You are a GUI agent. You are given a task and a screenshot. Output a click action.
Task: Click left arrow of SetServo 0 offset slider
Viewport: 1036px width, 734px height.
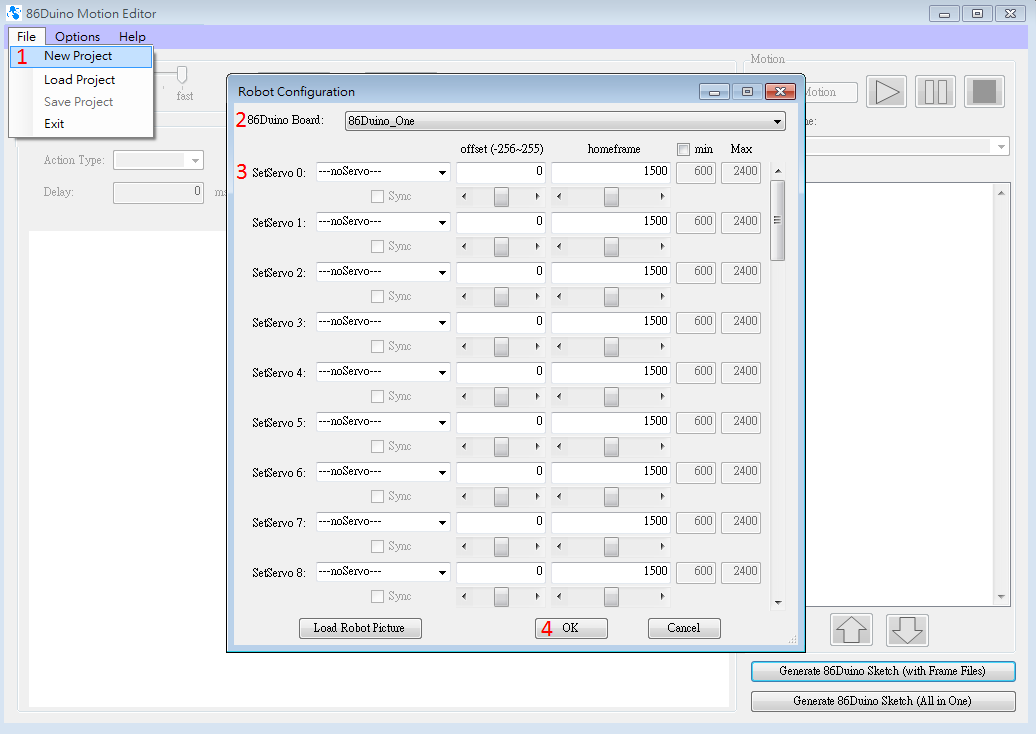coord(464,196)
